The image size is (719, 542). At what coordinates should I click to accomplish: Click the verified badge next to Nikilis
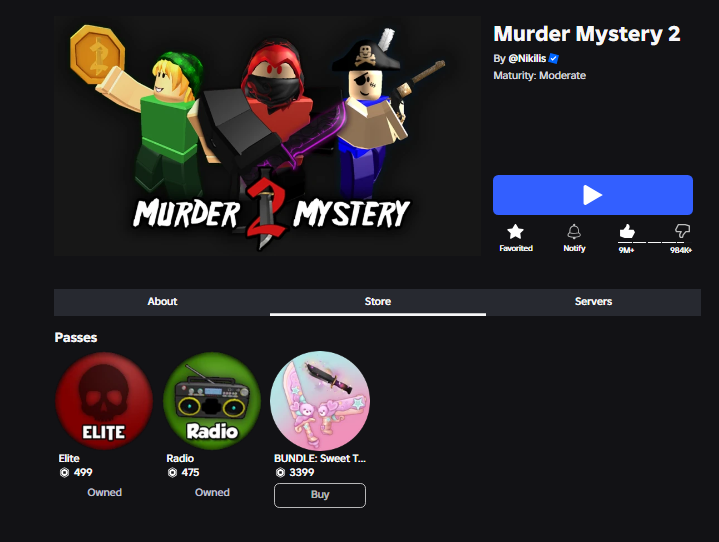click(x=553, y=59)
